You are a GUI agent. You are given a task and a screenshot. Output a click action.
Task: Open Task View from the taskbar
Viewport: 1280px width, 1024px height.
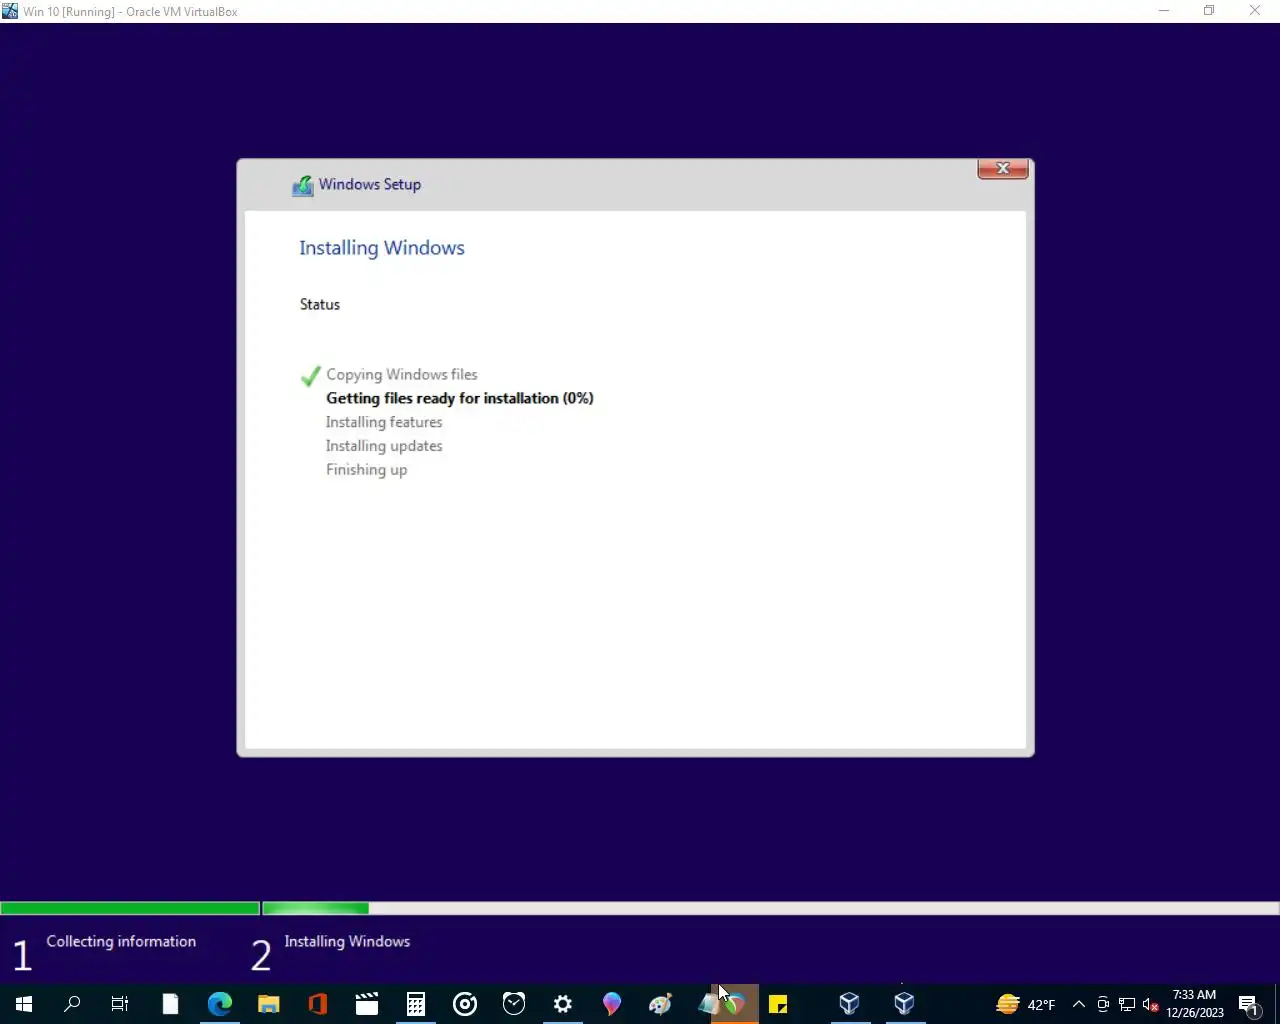click(120, 1004)
